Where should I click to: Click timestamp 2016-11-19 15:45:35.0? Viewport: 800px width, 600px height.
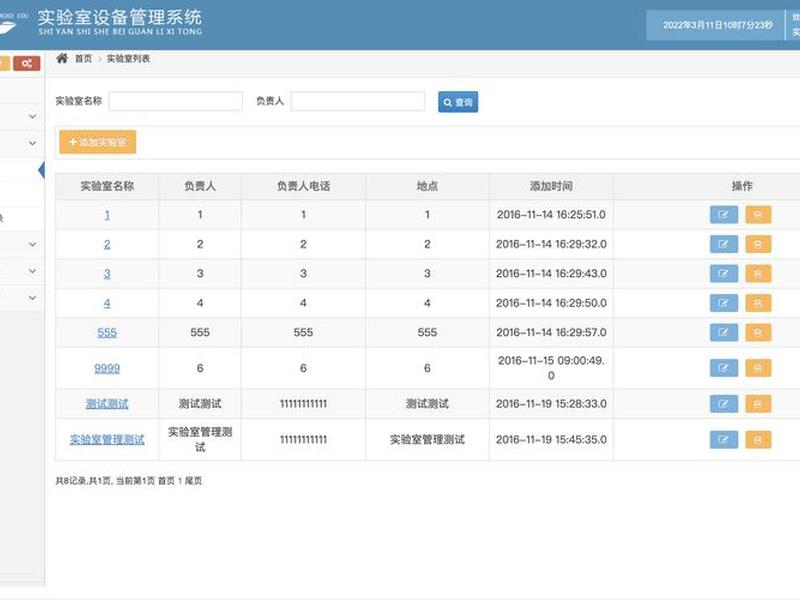(x=551, y=440)
